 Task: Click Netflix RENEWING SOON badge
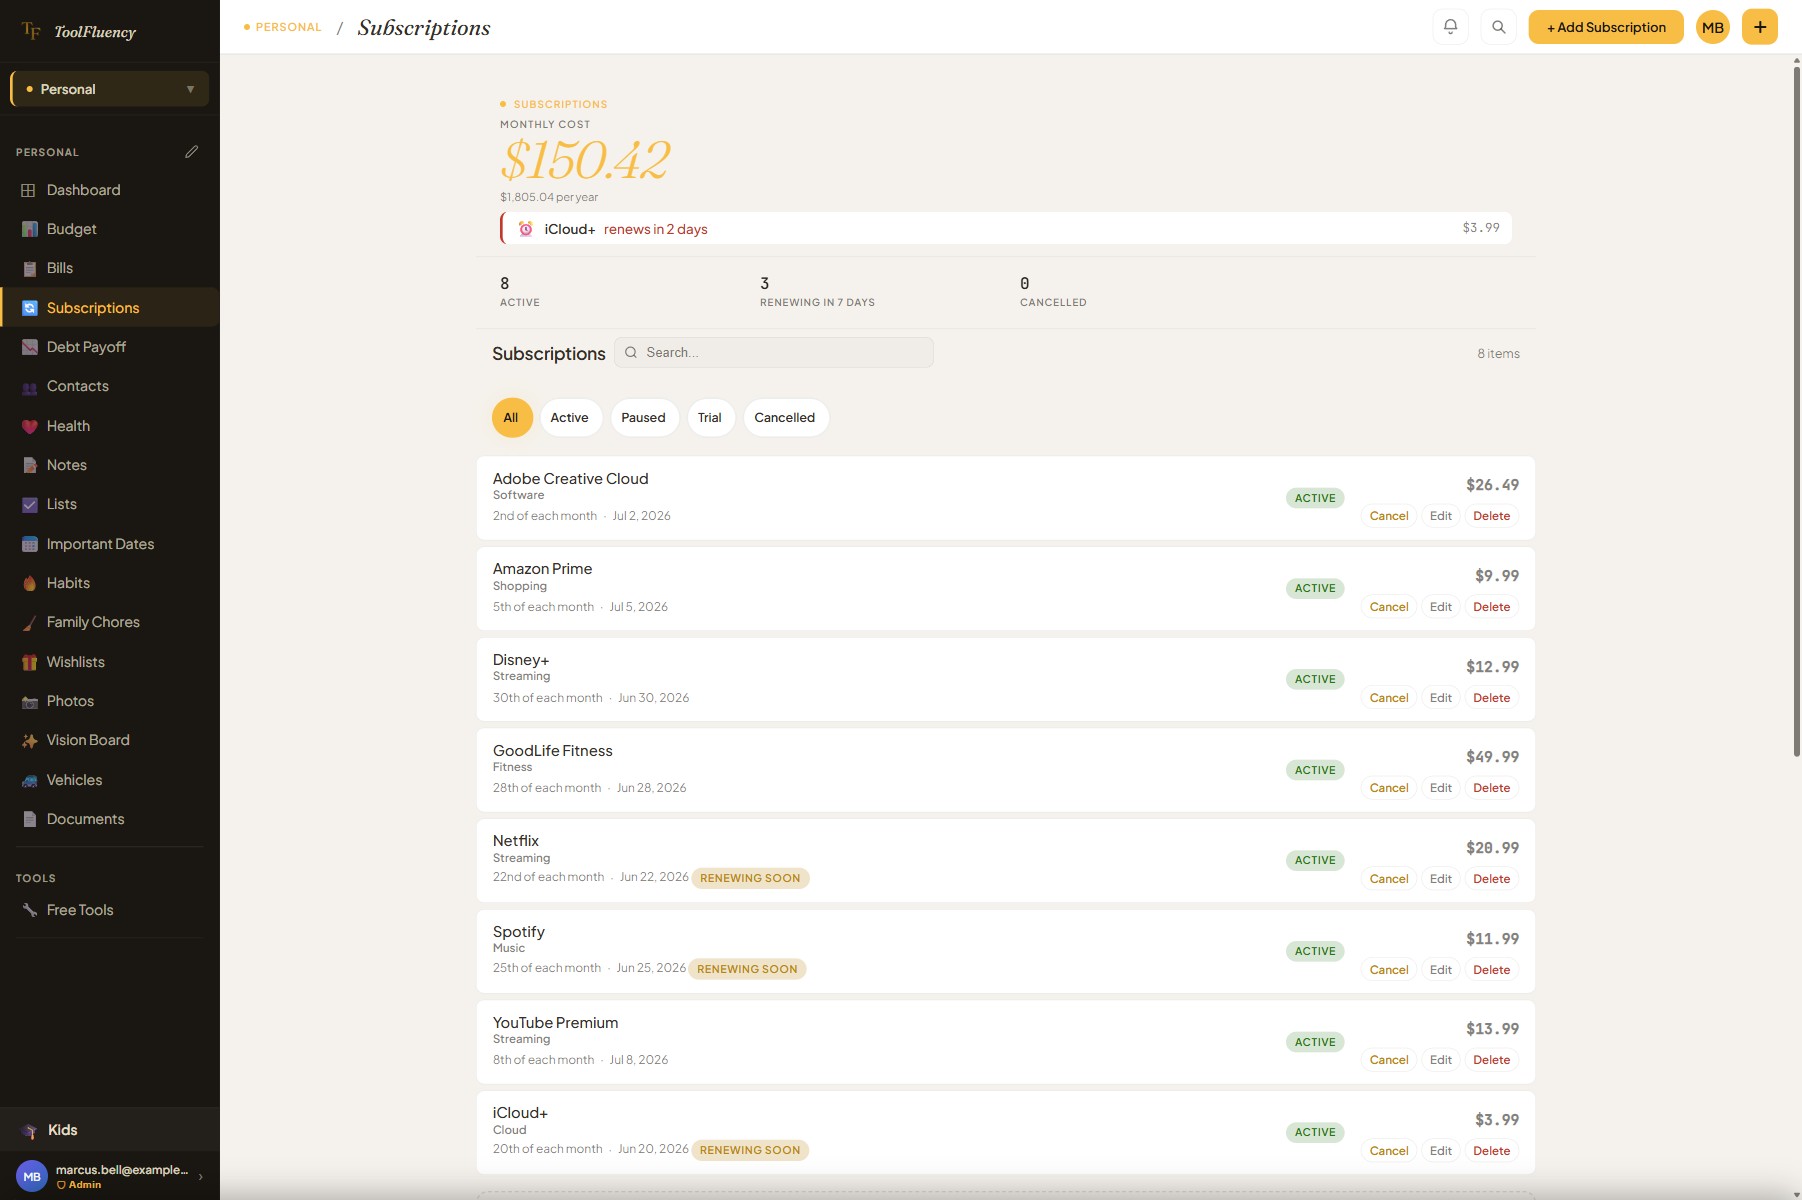750,878
